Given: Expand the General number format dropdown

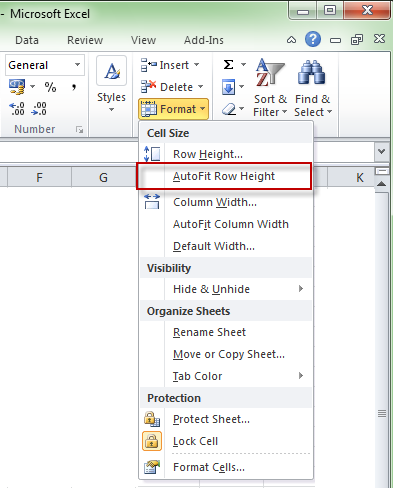Looking at the screenshot, I should 77,65.
